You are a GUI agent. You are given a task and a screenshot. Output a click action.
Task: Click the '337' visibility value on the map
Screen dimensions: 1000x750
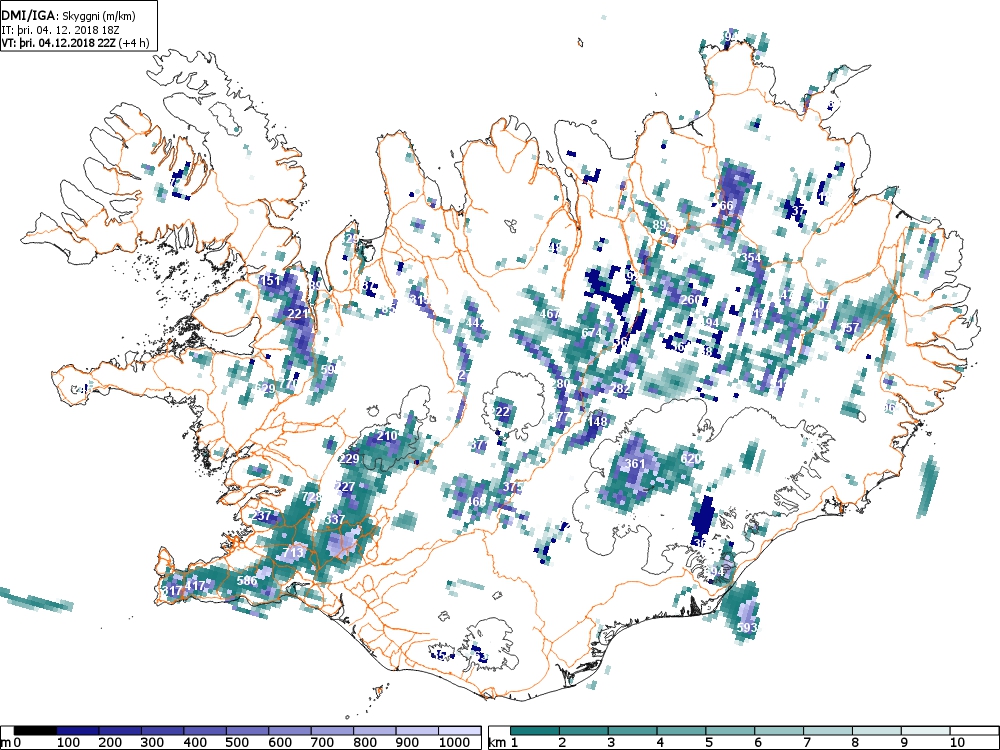(335, 520)
